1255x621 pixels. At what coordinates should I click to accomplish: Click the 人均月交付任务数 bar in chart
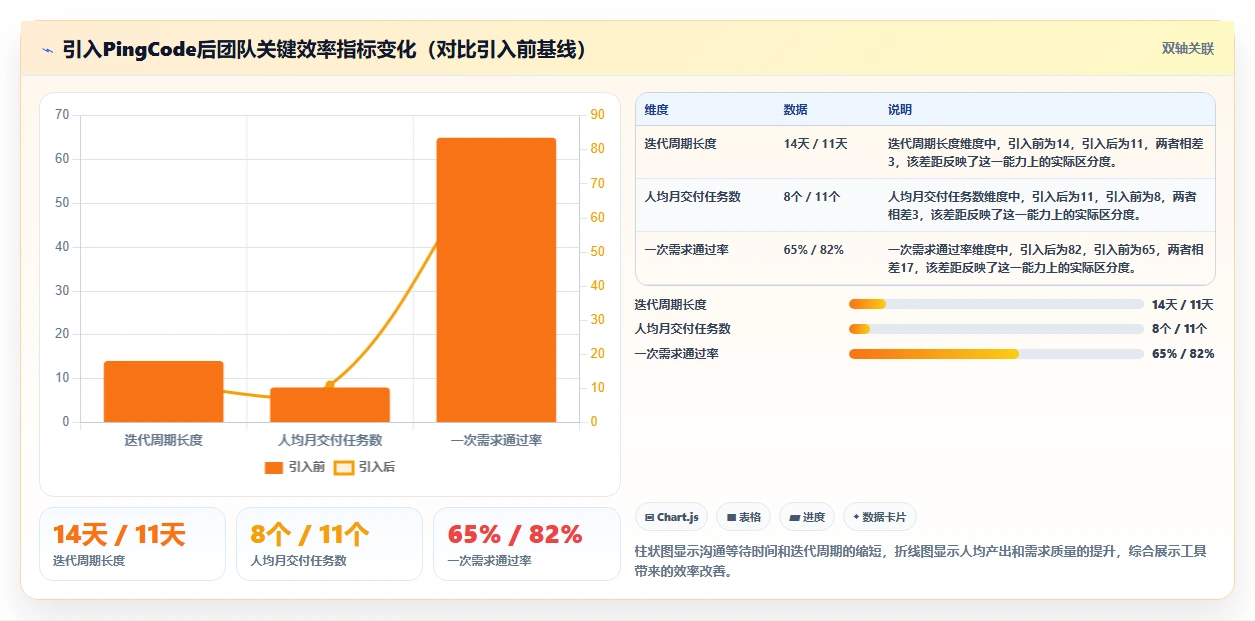tap(330, 405)
